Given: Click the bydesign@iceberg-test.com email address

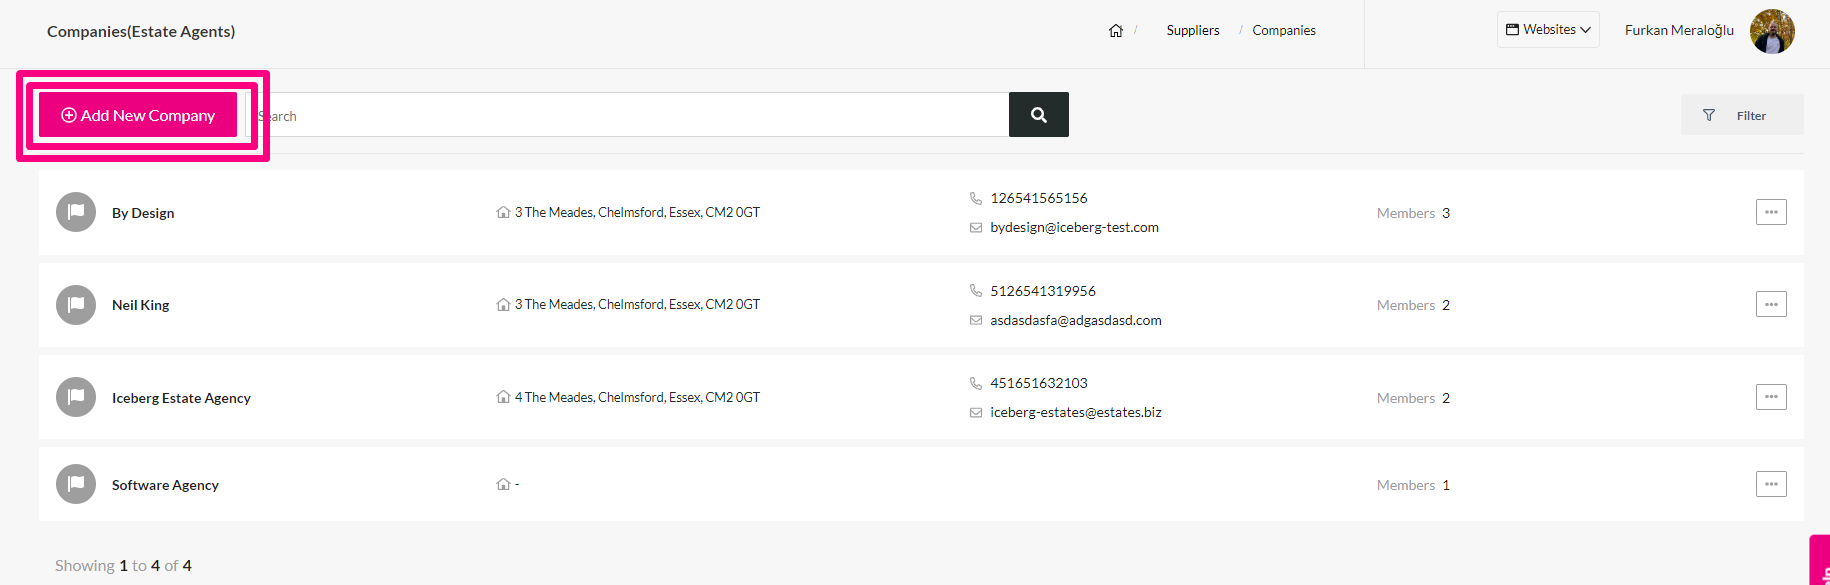Looking at the screenshot, I should pos(1074,228).
